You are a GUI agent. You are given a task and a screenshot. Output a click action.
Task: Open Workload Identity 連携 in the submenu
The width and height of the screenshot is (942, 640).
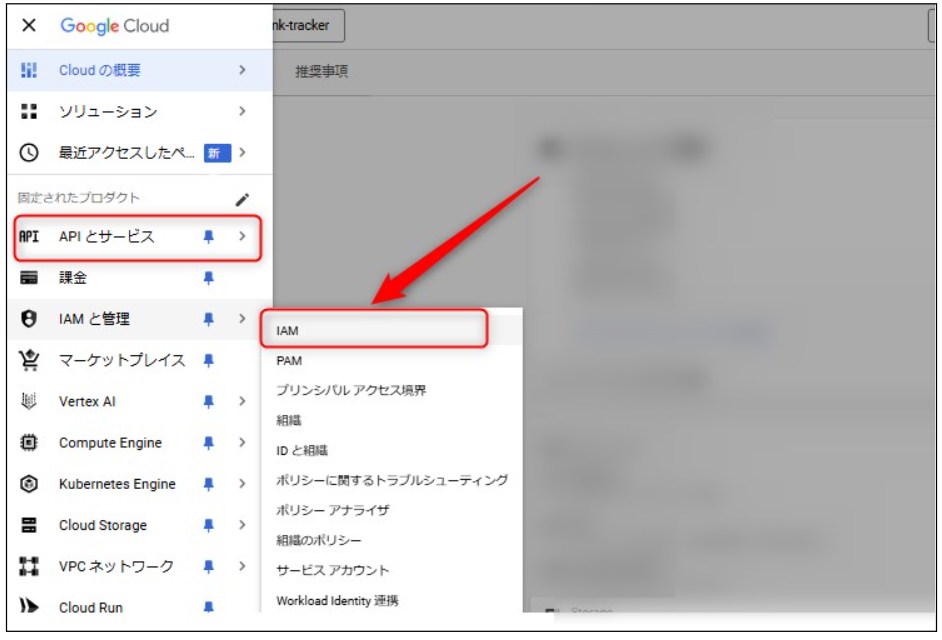(392, 600)
